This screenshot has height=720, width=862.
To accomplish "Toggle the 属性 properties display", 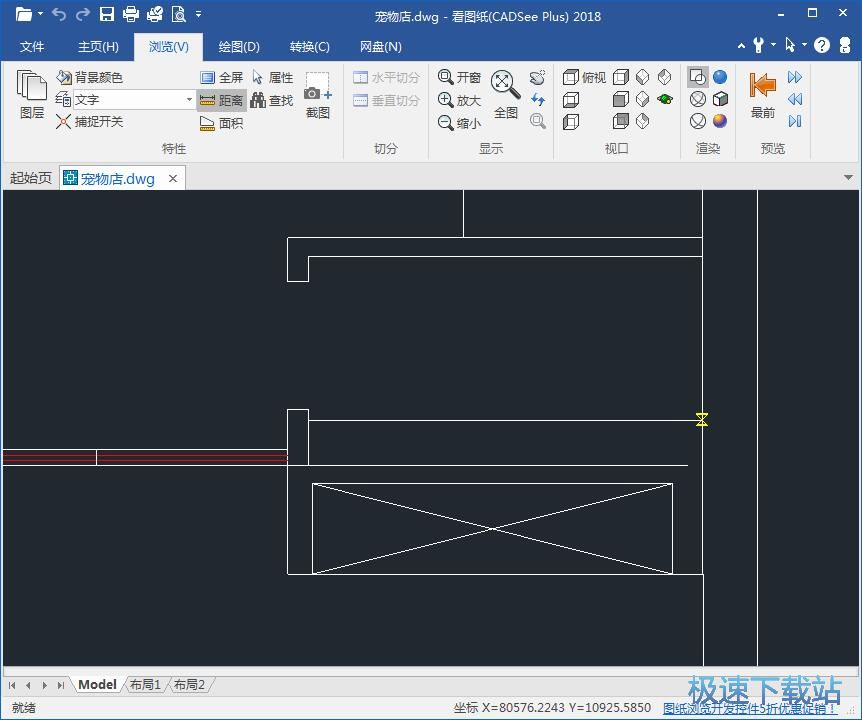I will click(271, 76).
